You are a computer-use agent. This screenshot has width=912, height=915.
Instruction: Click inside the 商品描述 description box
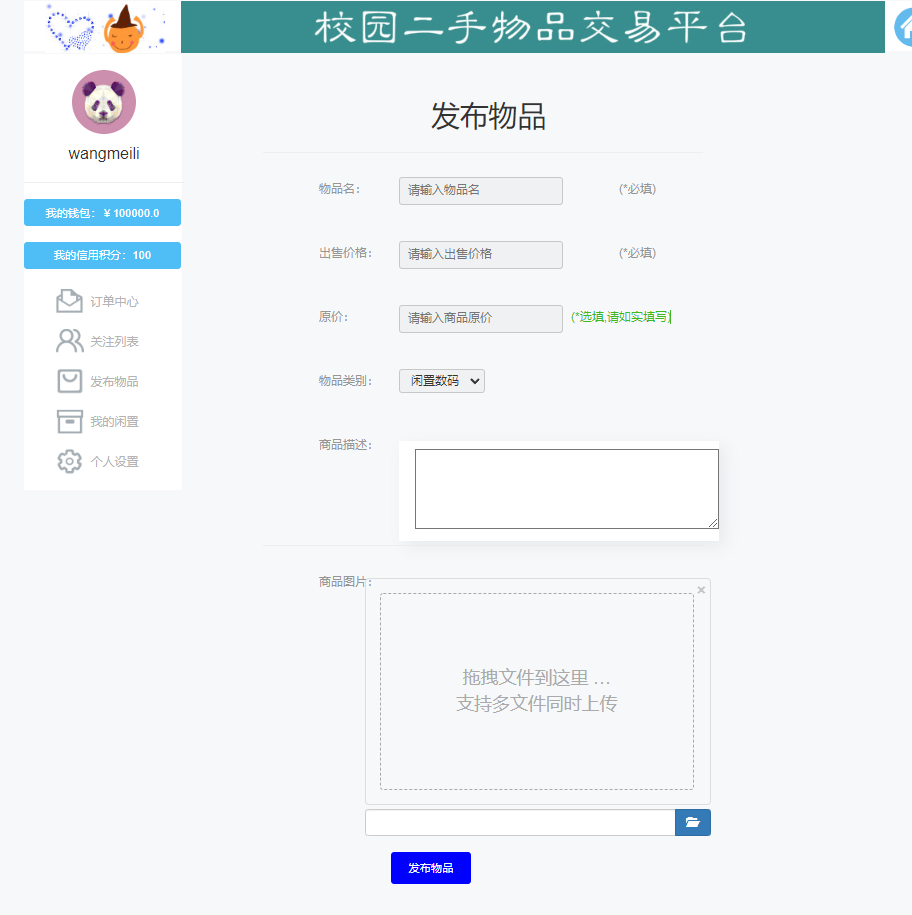pos(566,489)
